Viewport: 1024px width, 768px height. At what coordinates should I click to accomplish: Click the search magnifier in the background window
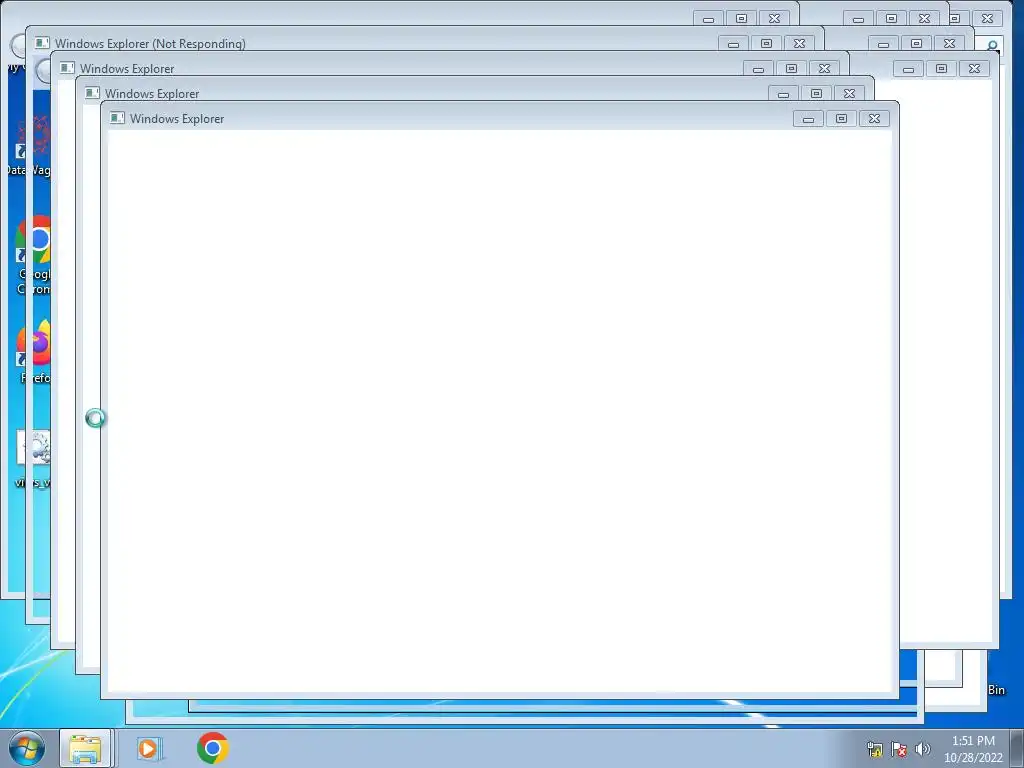[x=992, y=46]
